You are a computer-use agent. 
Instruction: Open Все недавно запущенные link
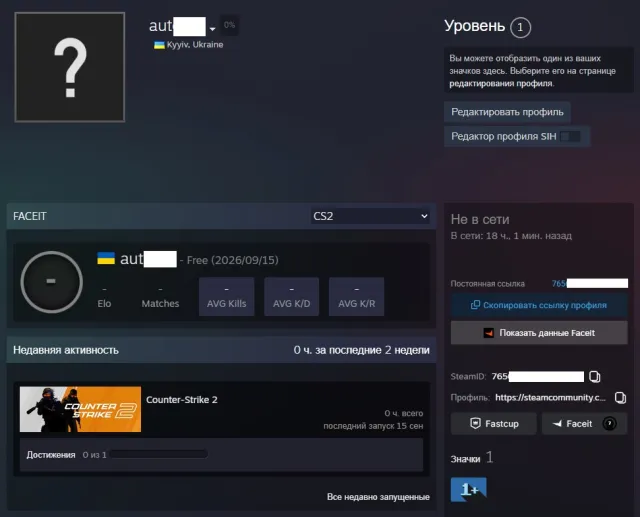(x=378, y=497)
